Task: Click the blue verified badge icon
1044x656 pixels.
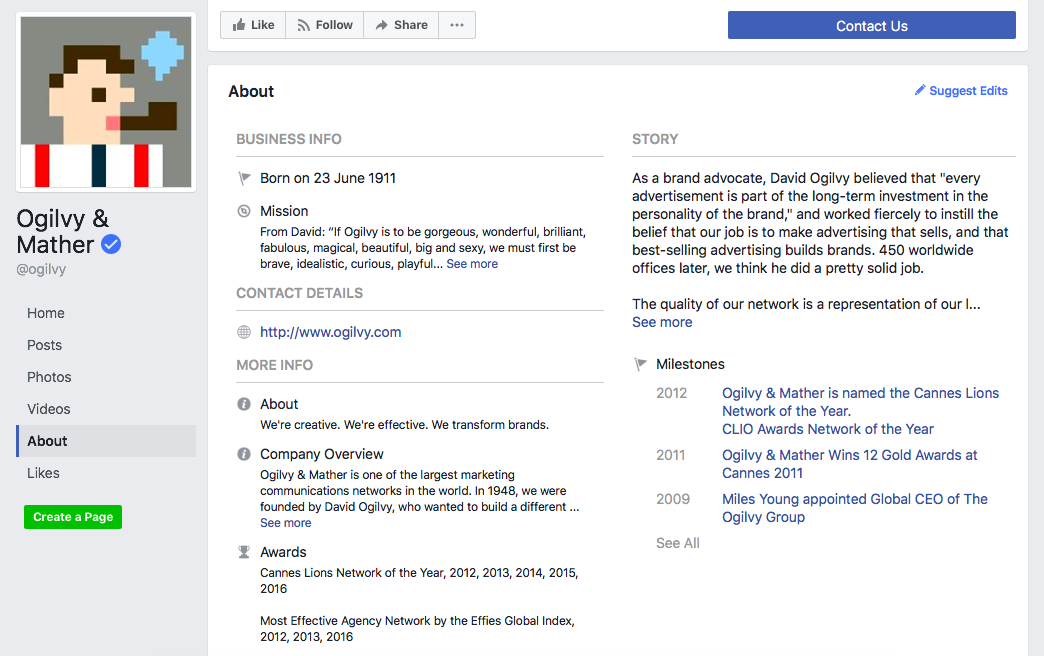Action: (x=111, y=244)
